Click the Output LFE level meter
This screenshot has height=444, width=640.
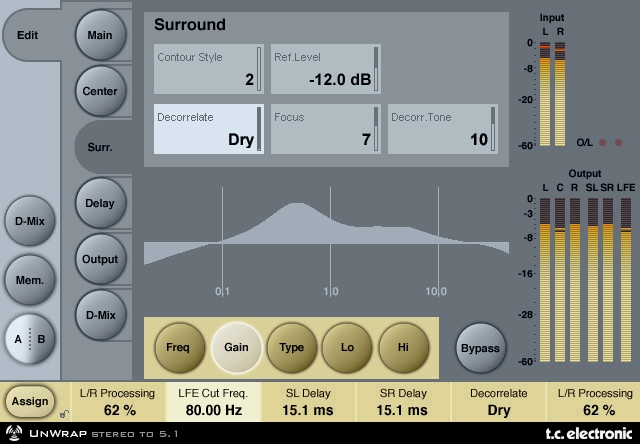(626, 280)
